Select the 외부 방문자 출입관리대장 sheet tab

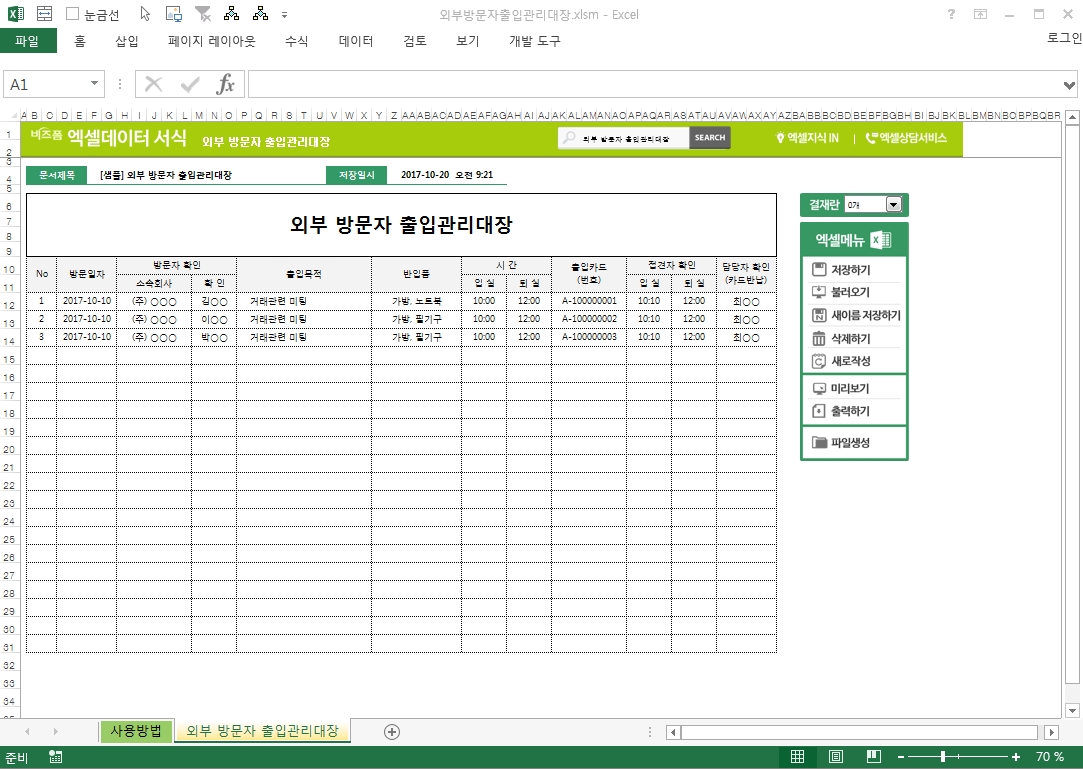[262, 731]
